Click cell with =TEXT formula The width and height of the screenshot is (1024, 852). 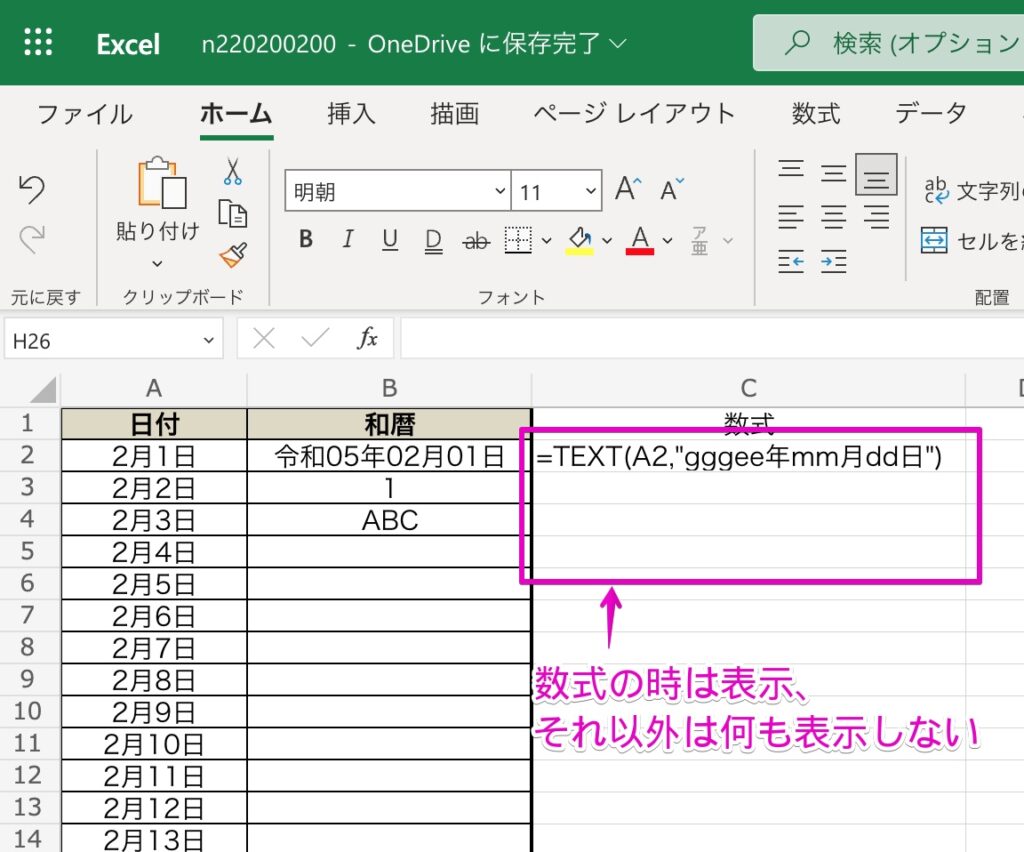point(748,456)
